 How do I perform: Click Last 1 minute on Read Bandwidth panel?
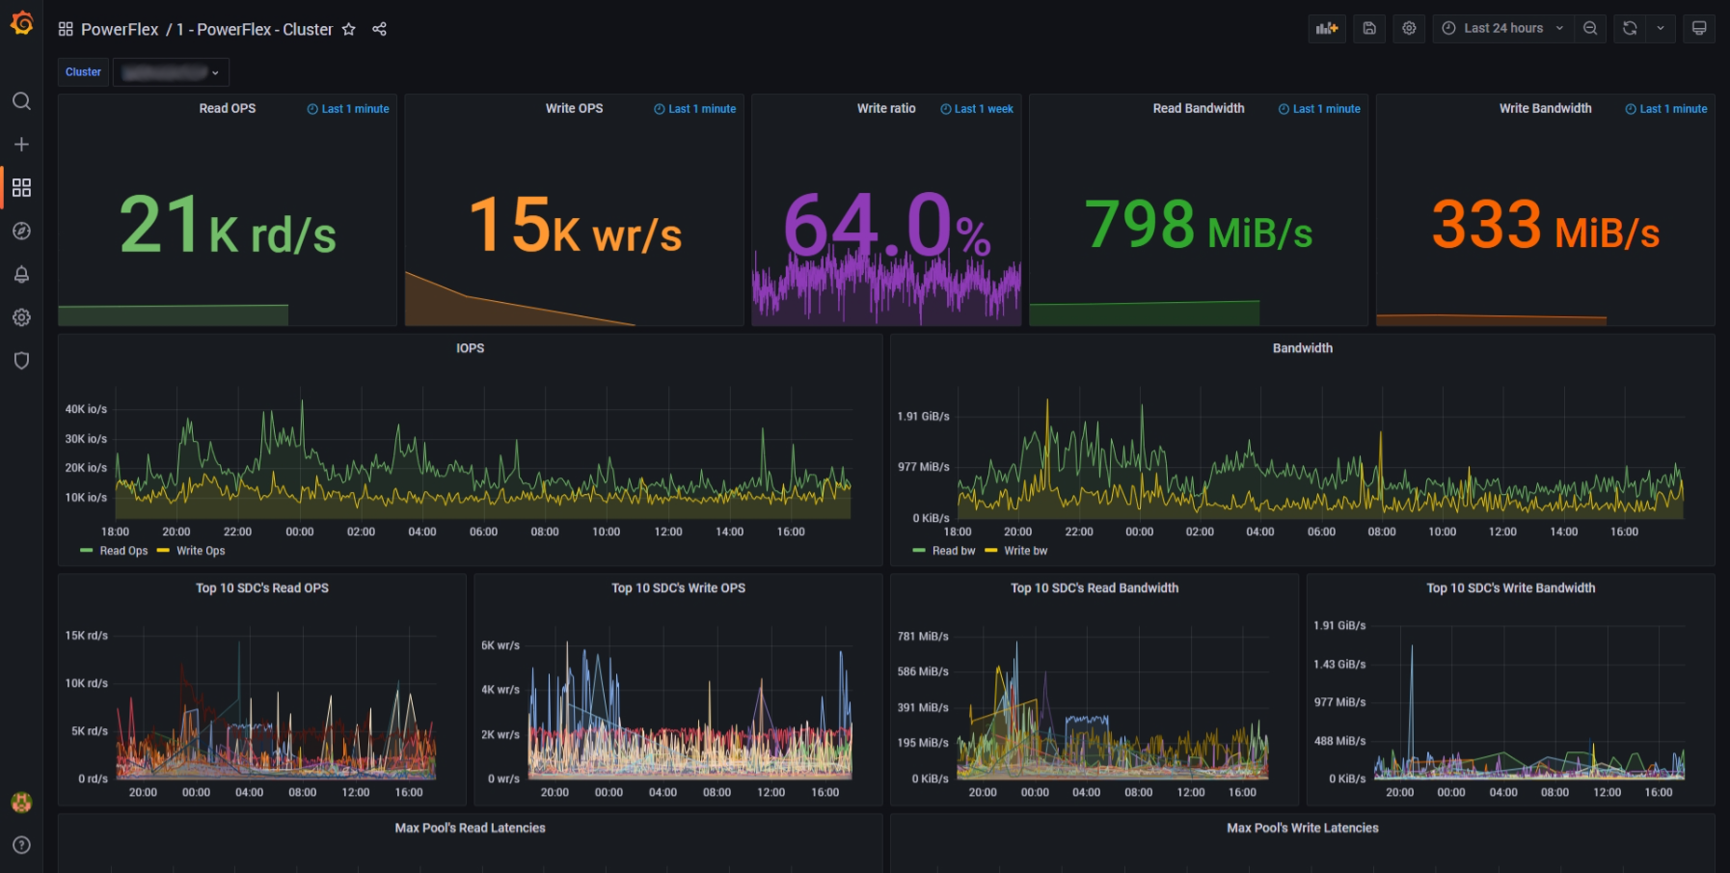coord(1319,109)
